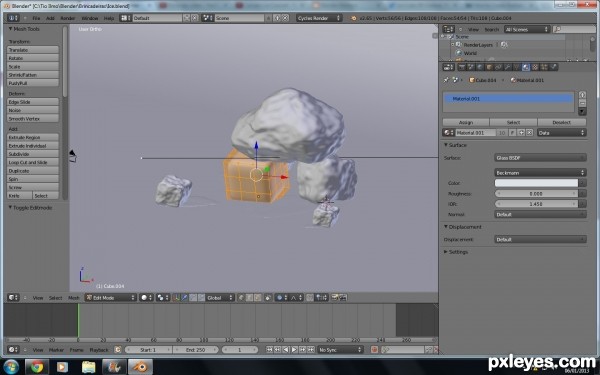Open the Data link dropdown
This screenshot has height=375, width=600.
click(x=561, y=132)
